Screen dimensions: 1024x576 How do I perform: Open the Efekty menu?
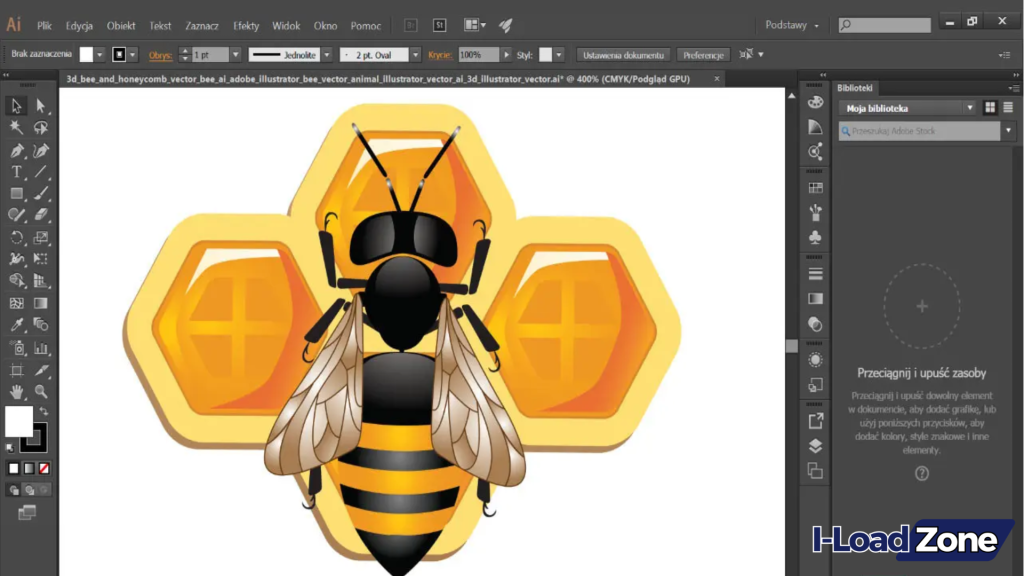click(246, 26)
